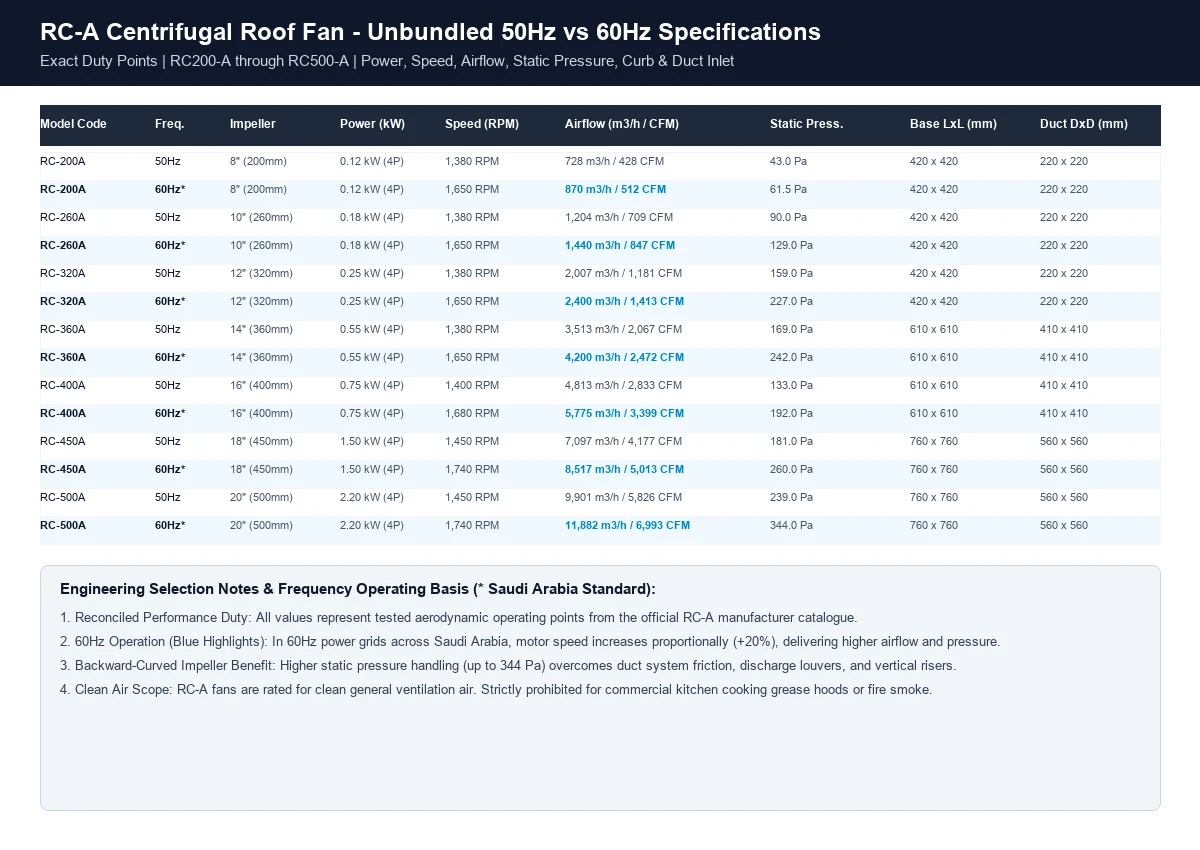
Task: Select airflow '7,097 m3/h / 4,177 CFM'
Action: 623,441
